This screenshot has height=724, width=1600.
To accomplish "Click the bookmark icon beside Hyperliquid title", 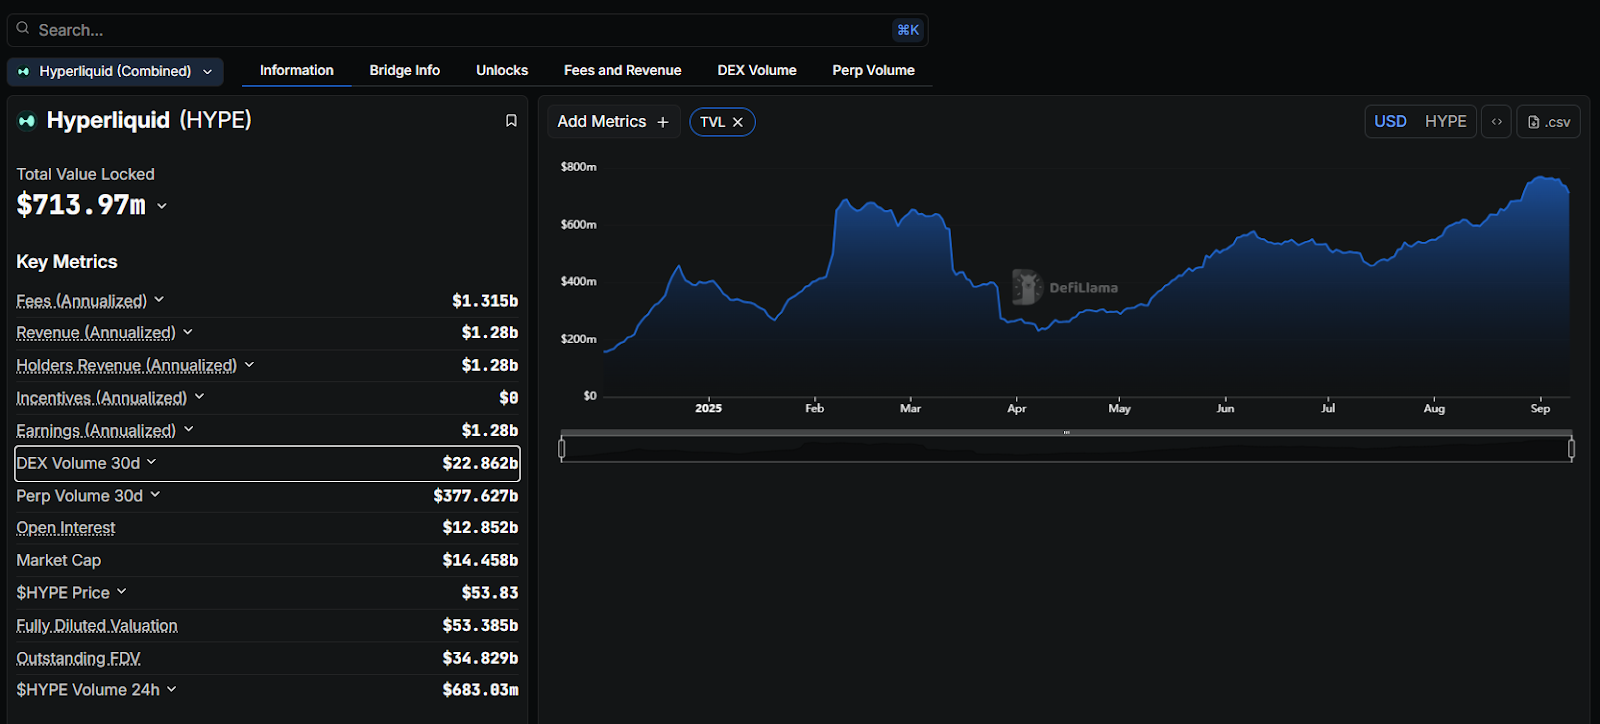I will pyautogui.click(x=511, y=121).
